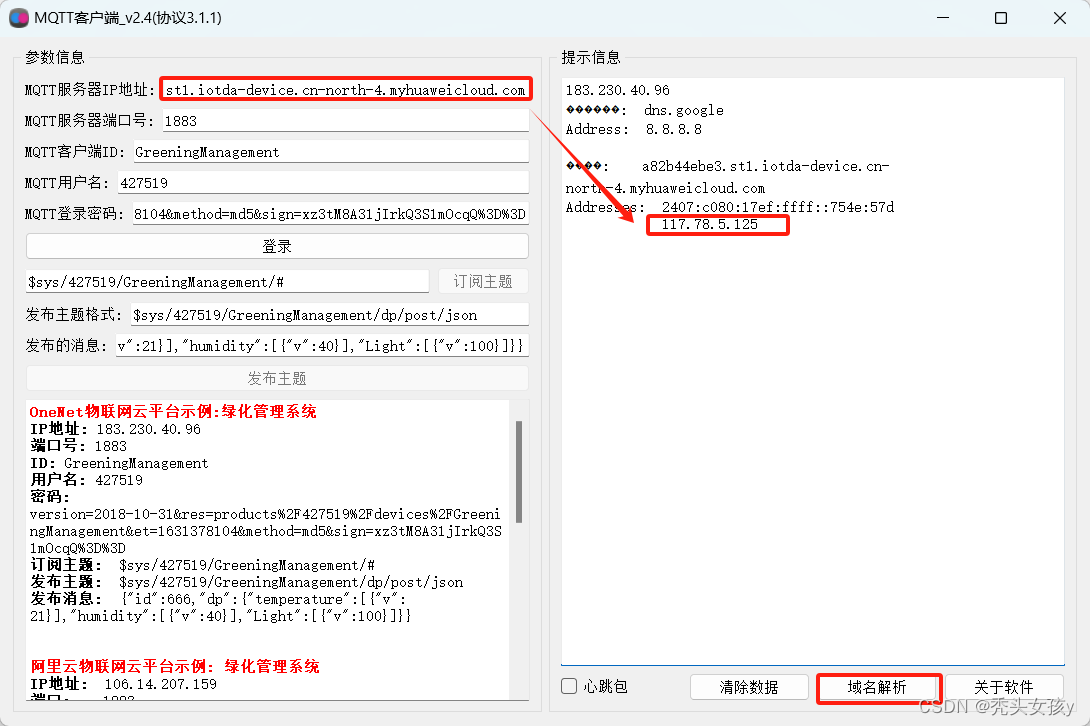This screenshot has height=726, width=1090.
Task: Click the example ID: GreeningManagement line
Action: [119, 463]
